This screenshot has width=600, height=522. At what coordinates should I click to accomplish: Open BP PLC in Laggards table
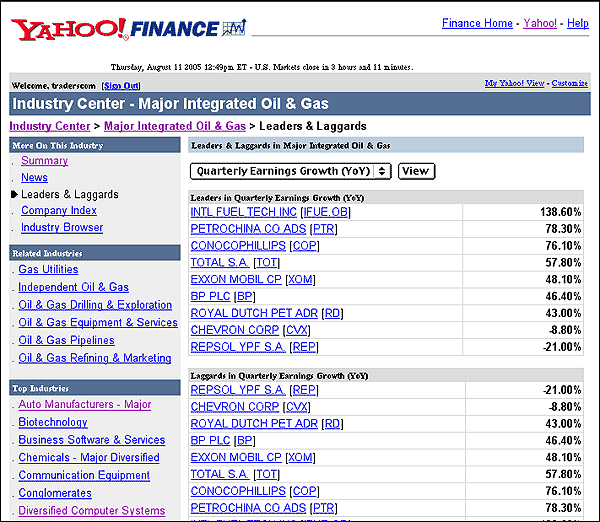point(210,440)
